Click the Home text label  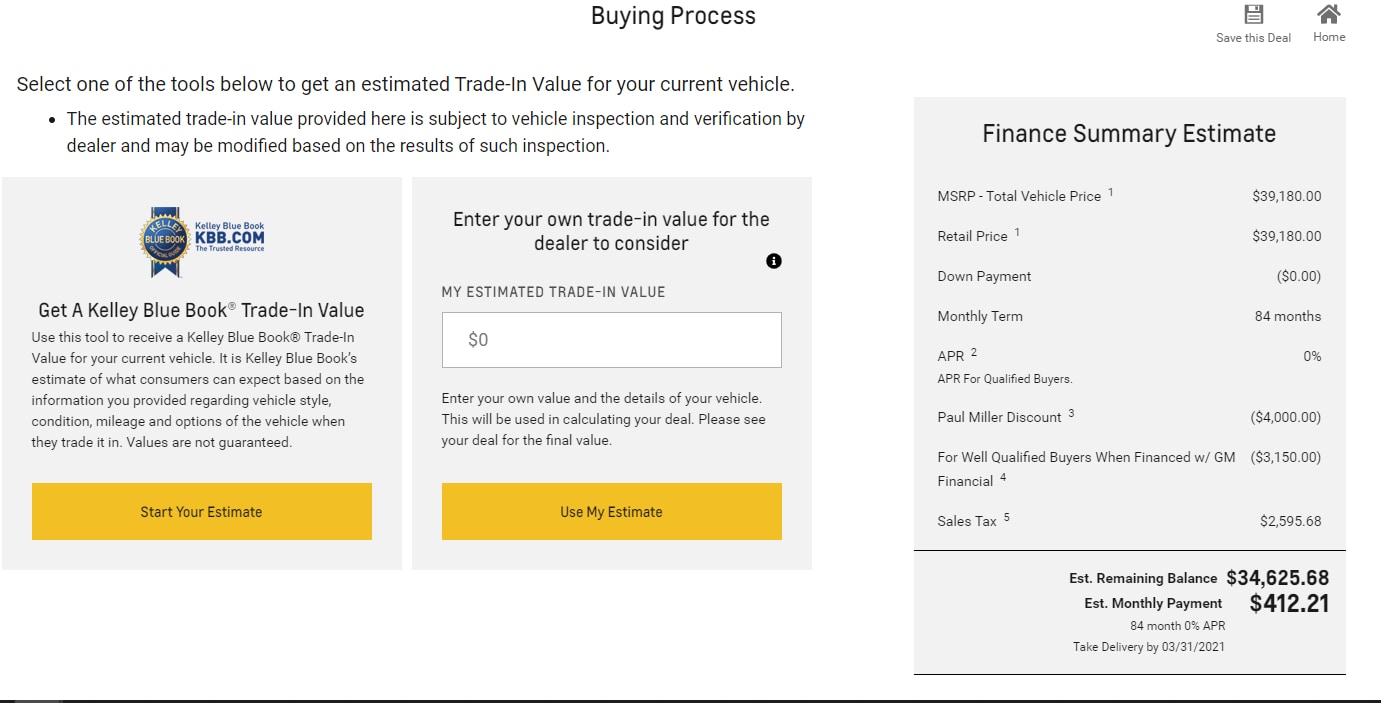(x=1329, y=37)
